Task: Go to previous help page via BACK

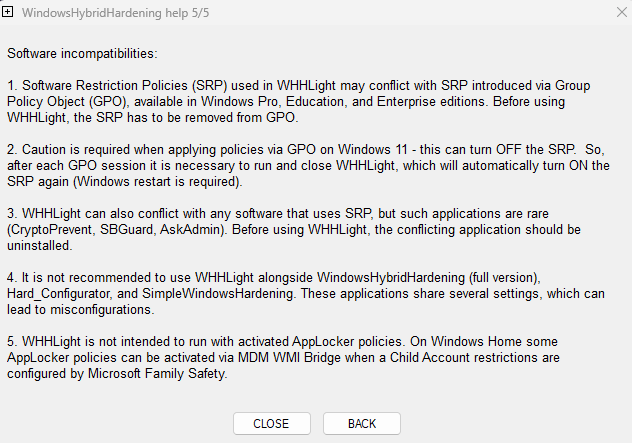Action: pos(361,423)
